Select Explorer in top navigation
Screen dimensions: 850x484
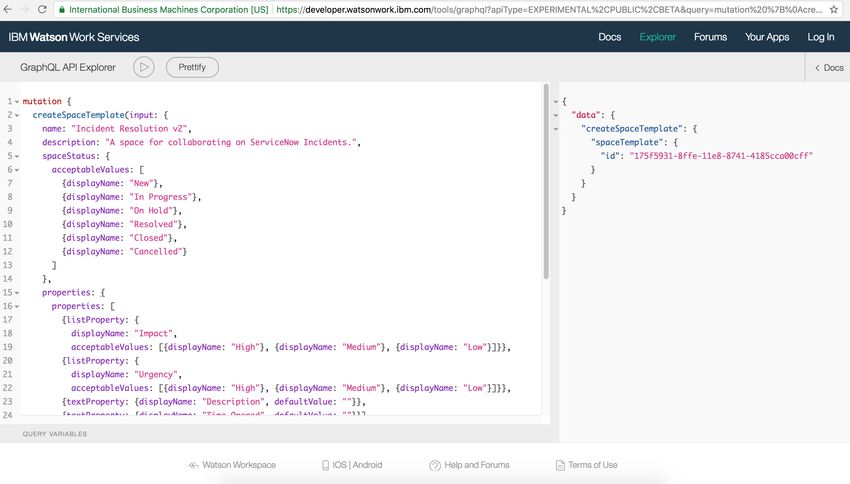point(657,37)
